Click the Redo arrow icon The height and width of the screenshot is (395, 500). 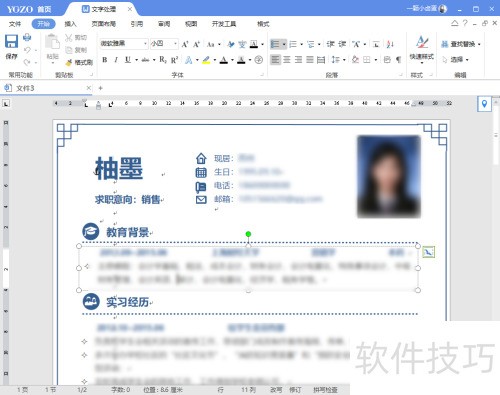coord(27,62)
